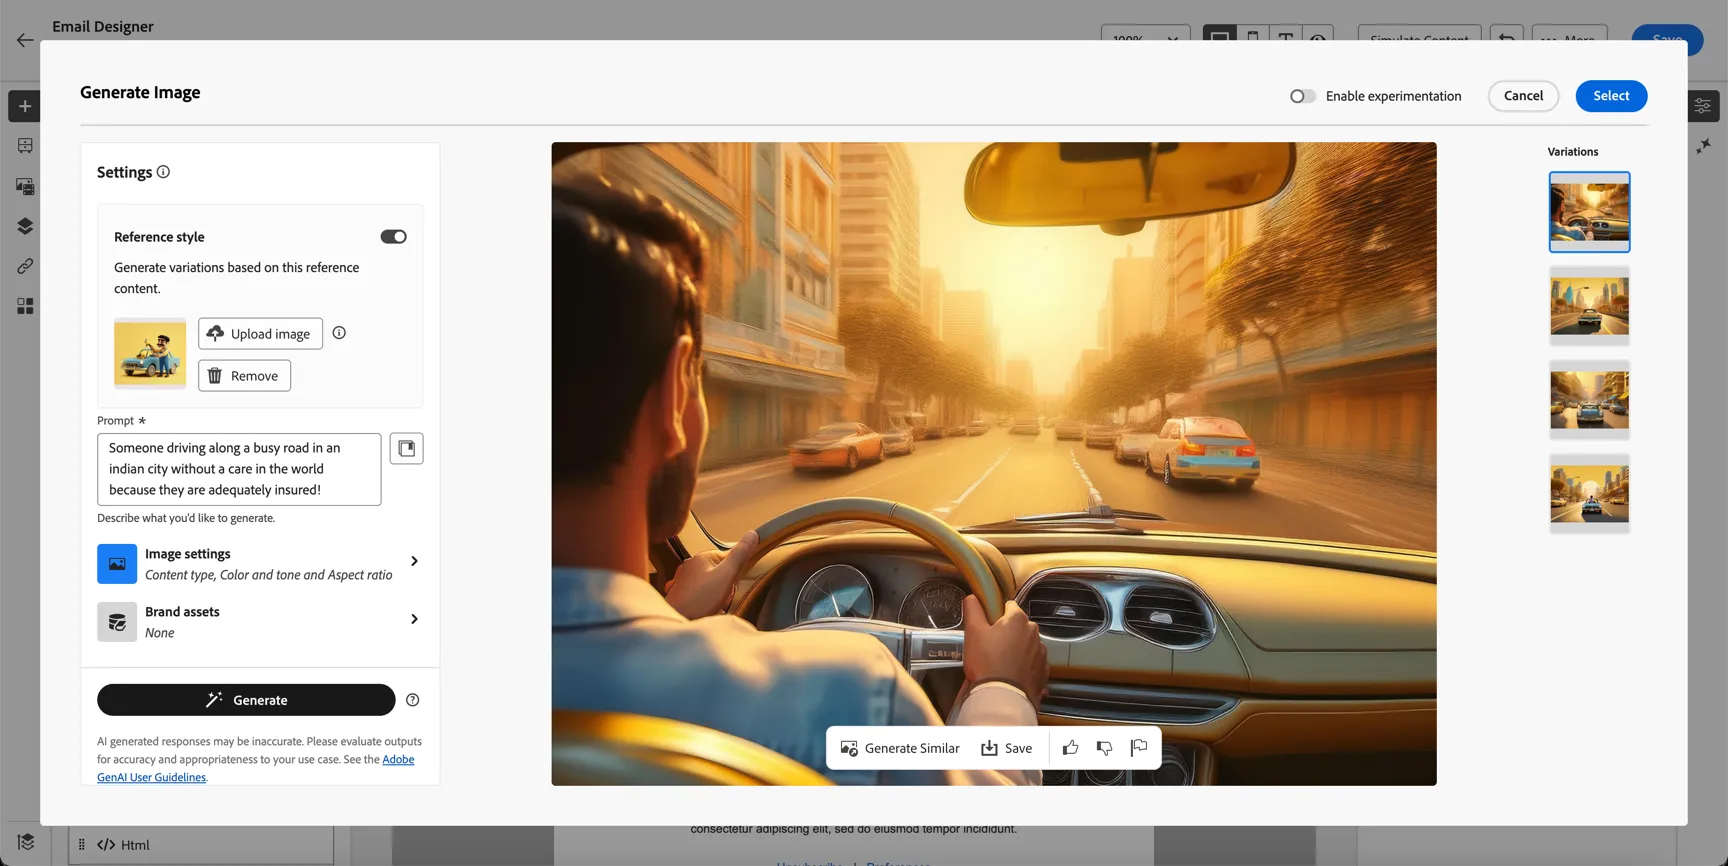The height and width of the screenshot is (866, 1728).
Task: Click the add plus icon in sidebar
Action: (x=25, y=106)
